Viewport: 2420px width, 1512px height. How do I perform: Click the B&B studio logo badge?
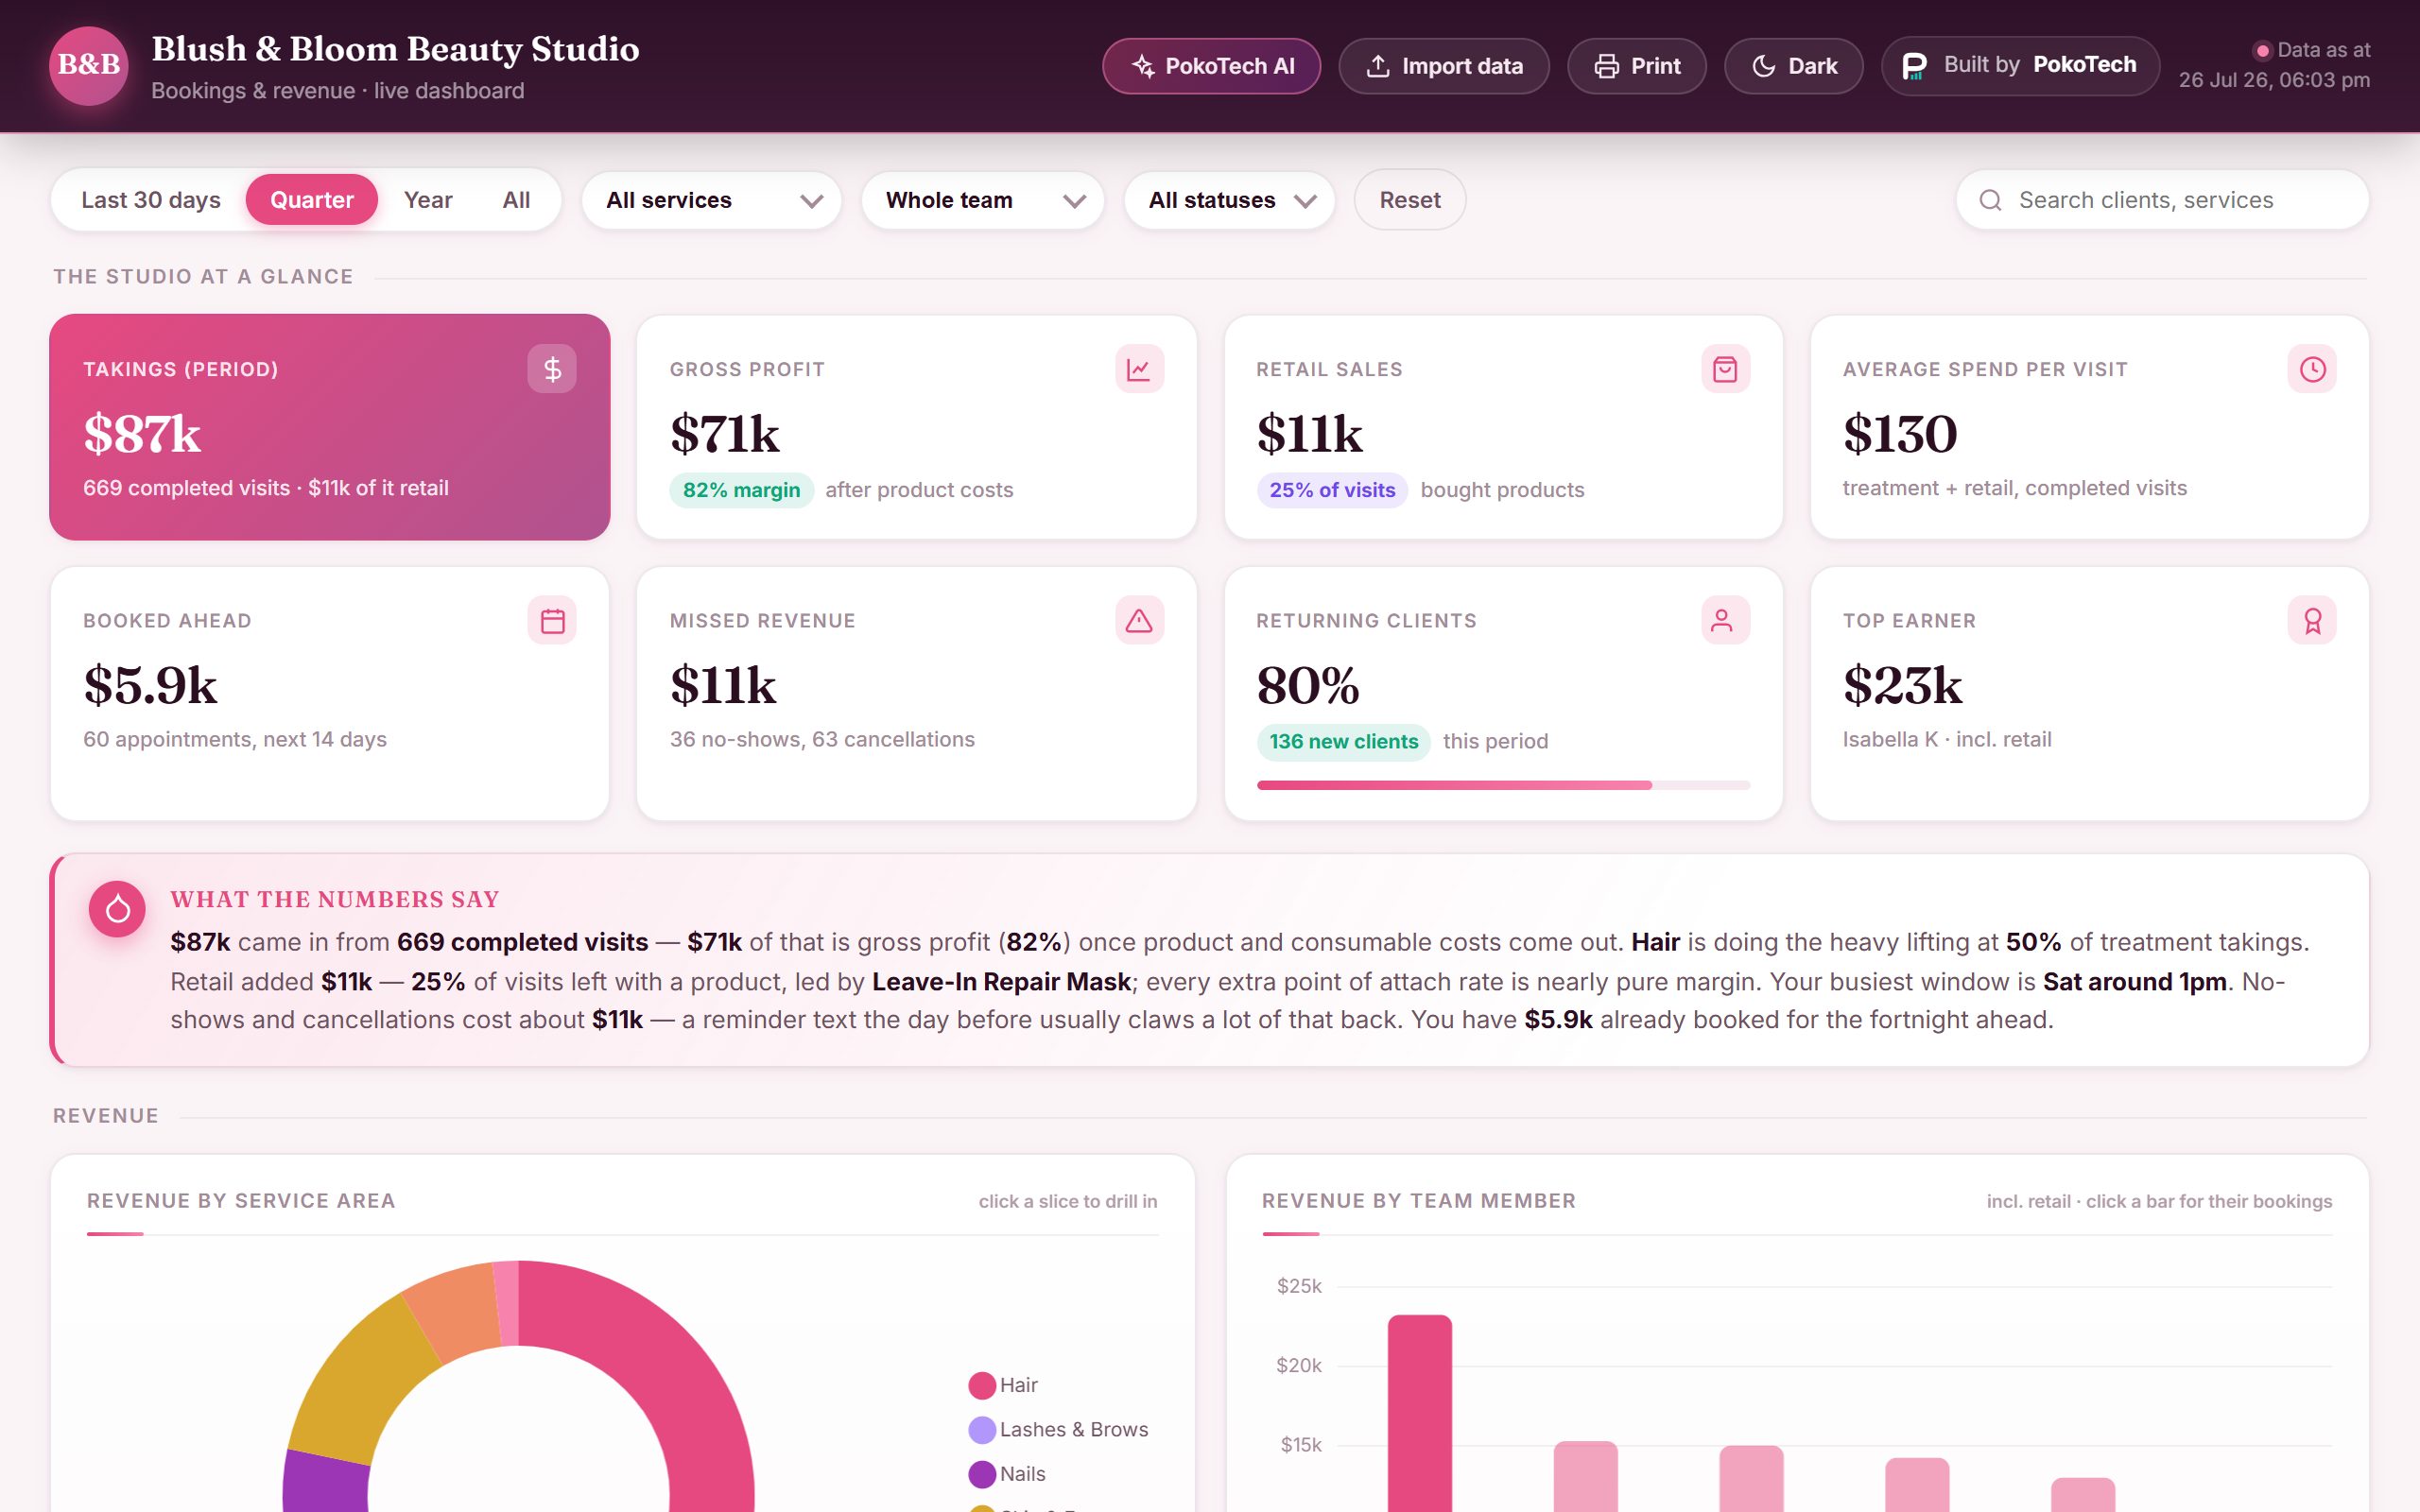click(89, 65)
